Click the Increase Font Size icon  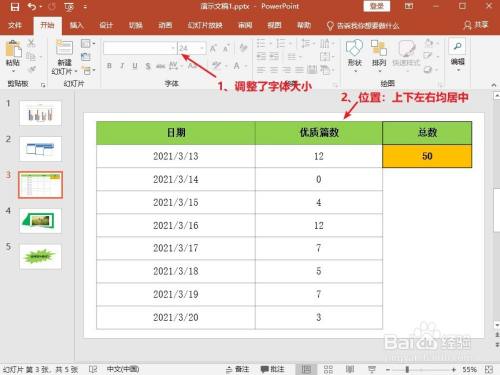[213, 49]
